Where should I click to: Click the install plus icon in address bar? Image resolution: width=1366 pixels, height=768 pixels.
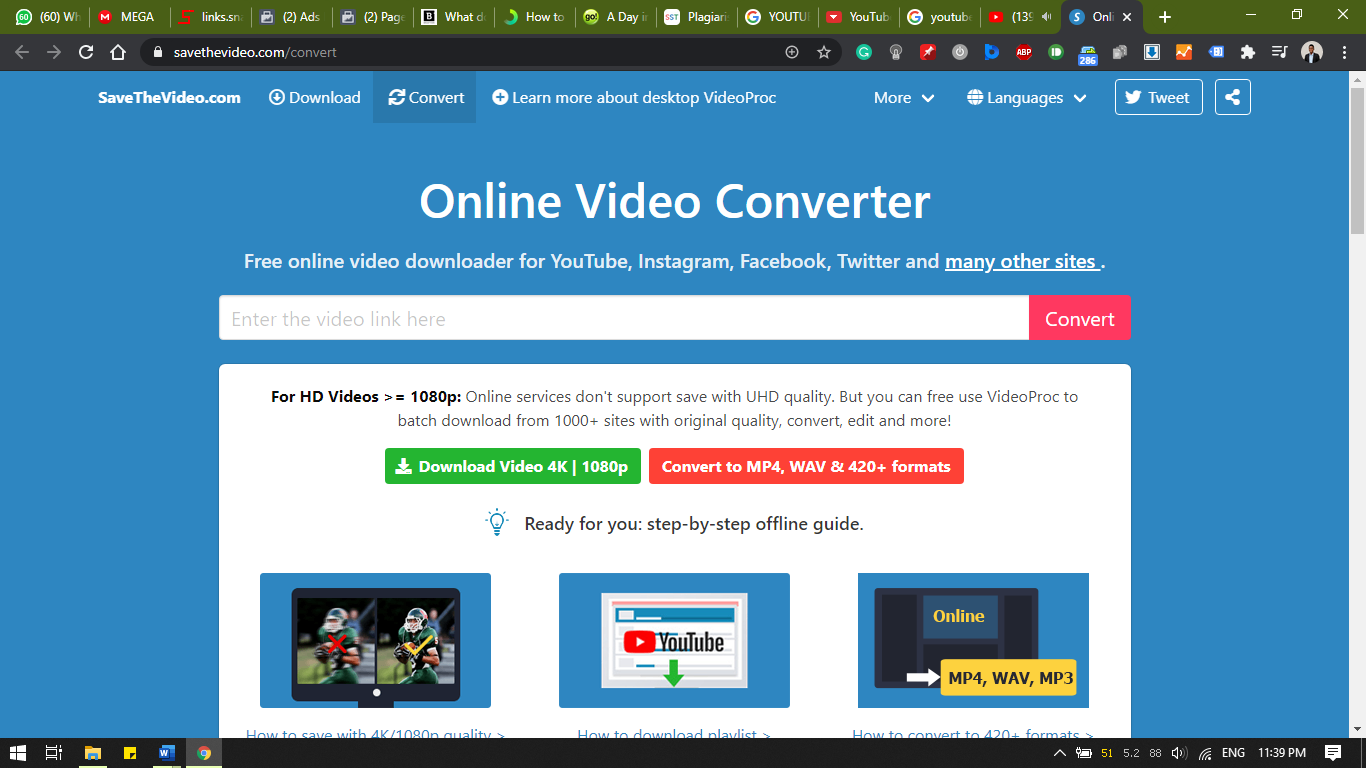point(792,52)
